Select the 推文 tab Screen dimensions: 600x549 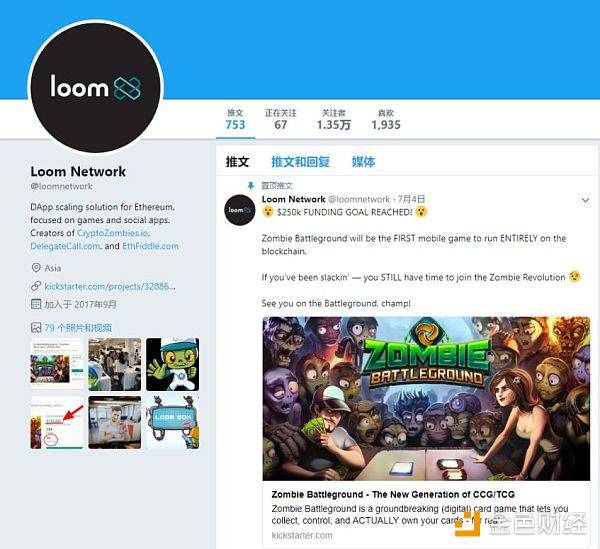point(237,162)
